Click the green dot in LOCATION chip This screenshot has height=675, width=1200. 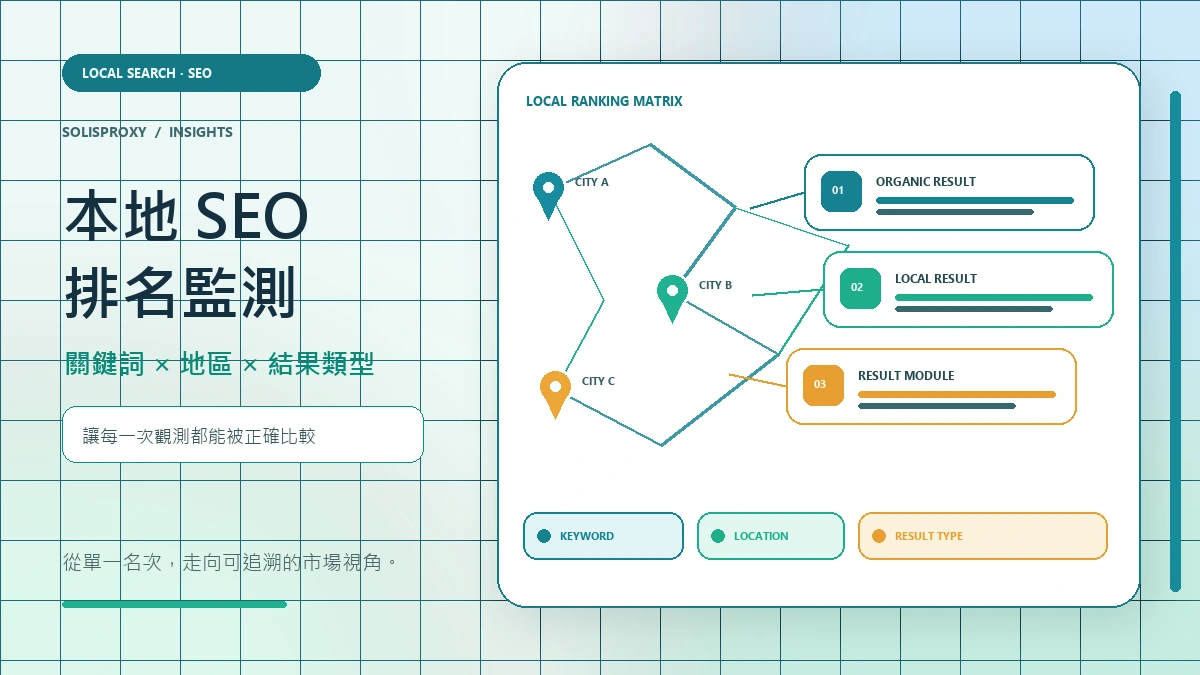pos(718,536)
